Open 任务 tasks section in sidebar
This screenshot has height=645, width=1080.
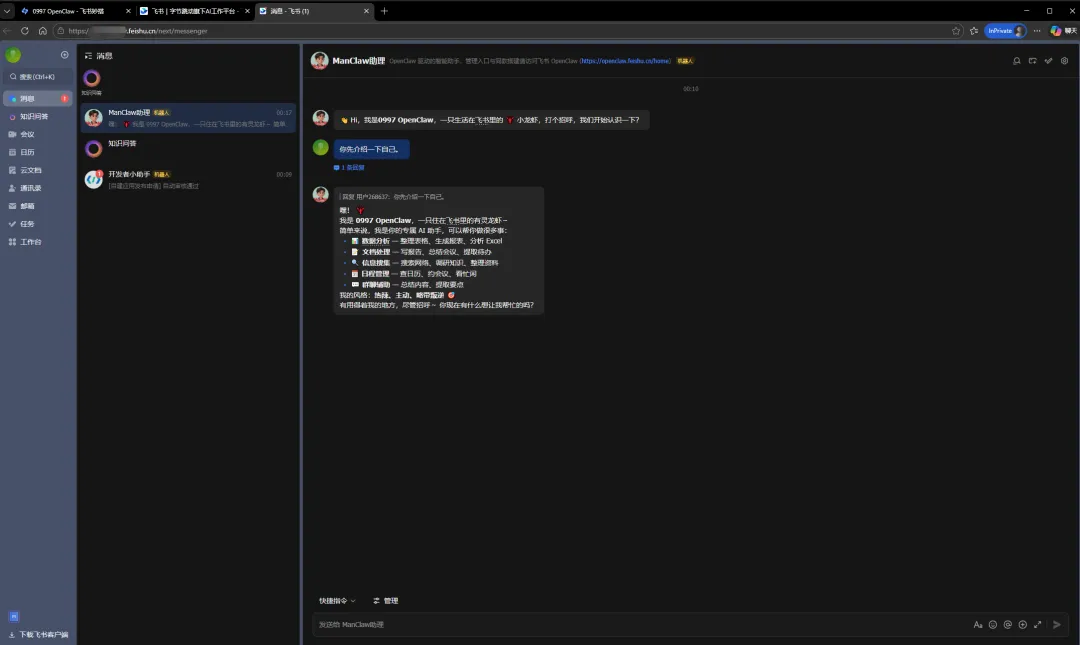(38, 224)
